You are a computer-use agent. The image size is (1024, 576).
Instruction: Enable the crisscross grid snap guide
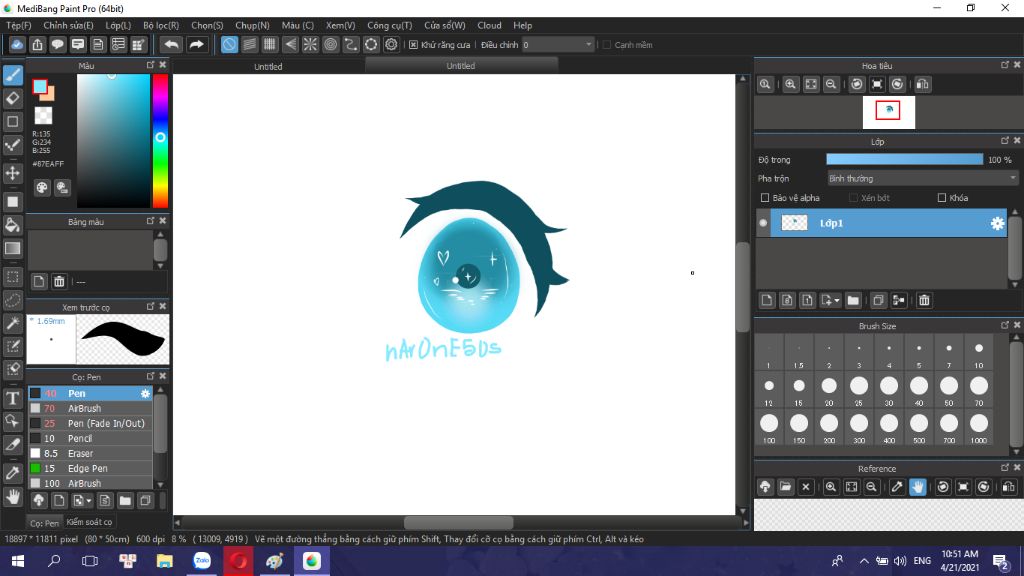(270, 44)
